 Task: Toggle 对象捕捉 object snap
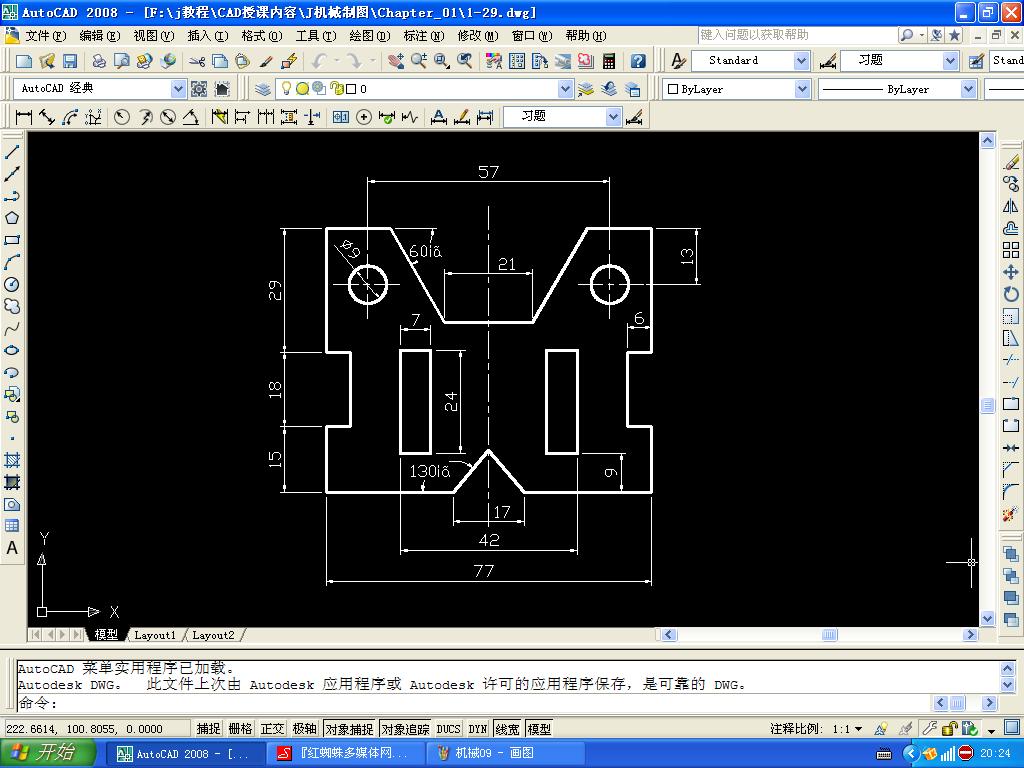point(349,729)
